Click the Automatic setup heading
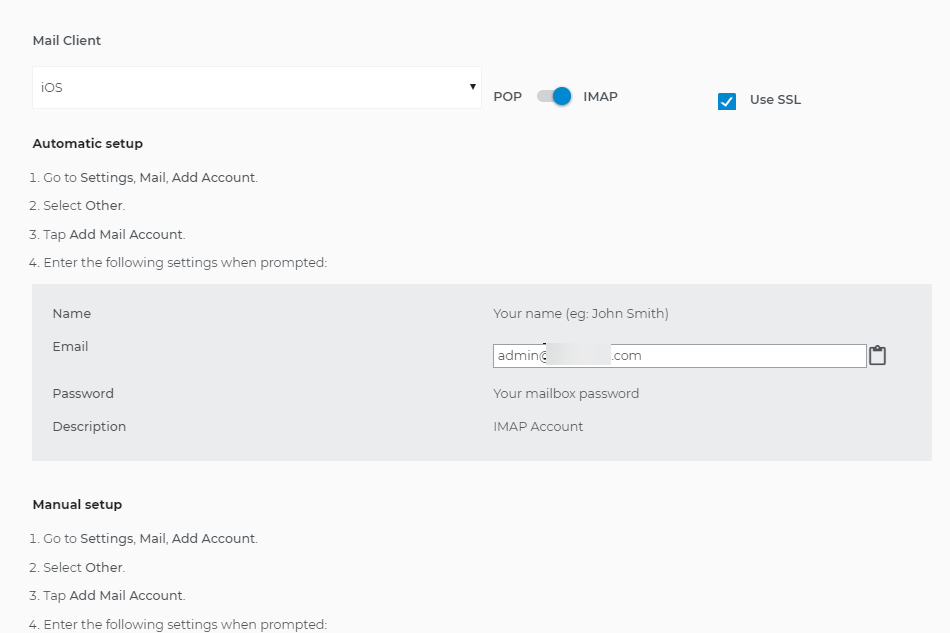Viewport: 950px width, 633px height. (x=87, y=143)
